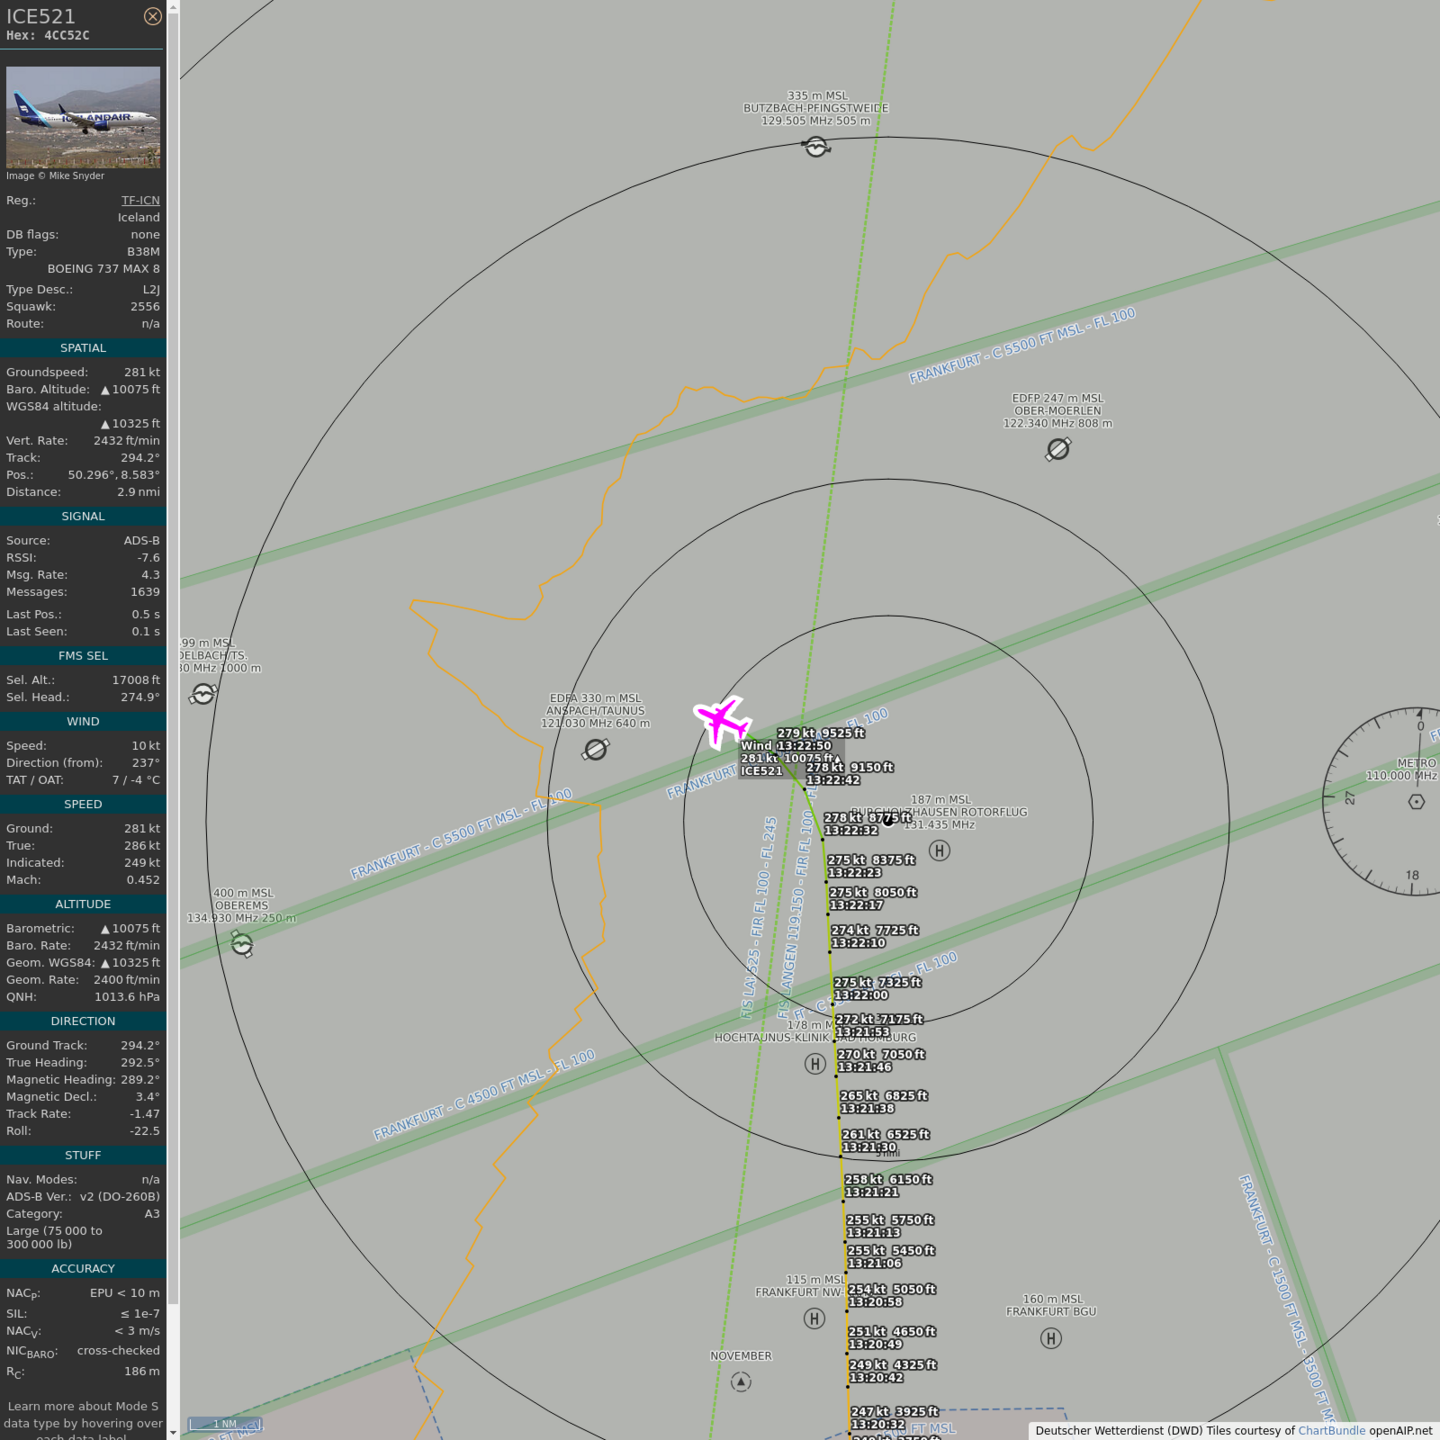Open the TF-ICN registration link
Screen dimensions: 1440x1440
[140, 200]
